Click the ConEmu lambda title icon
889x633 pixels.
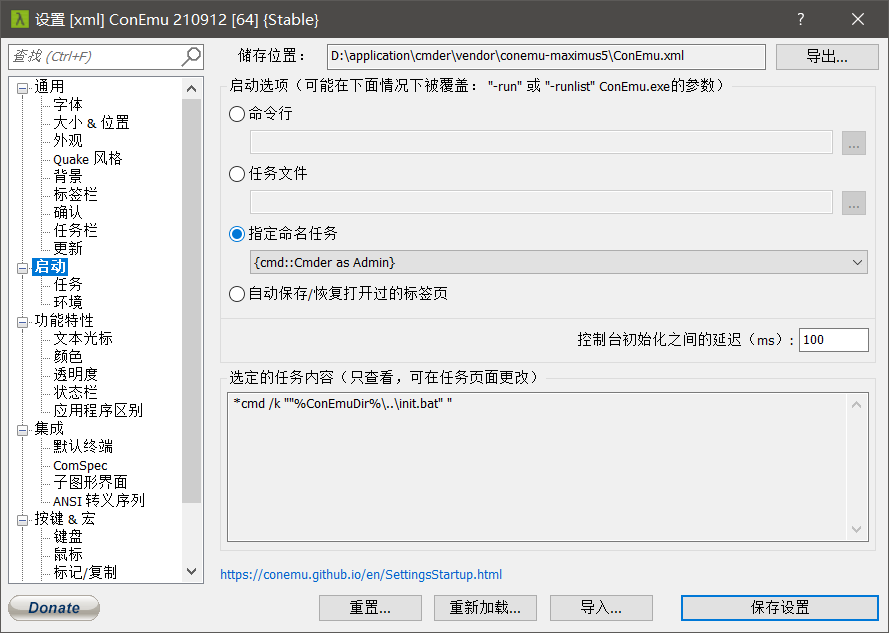tap(19, 19)
